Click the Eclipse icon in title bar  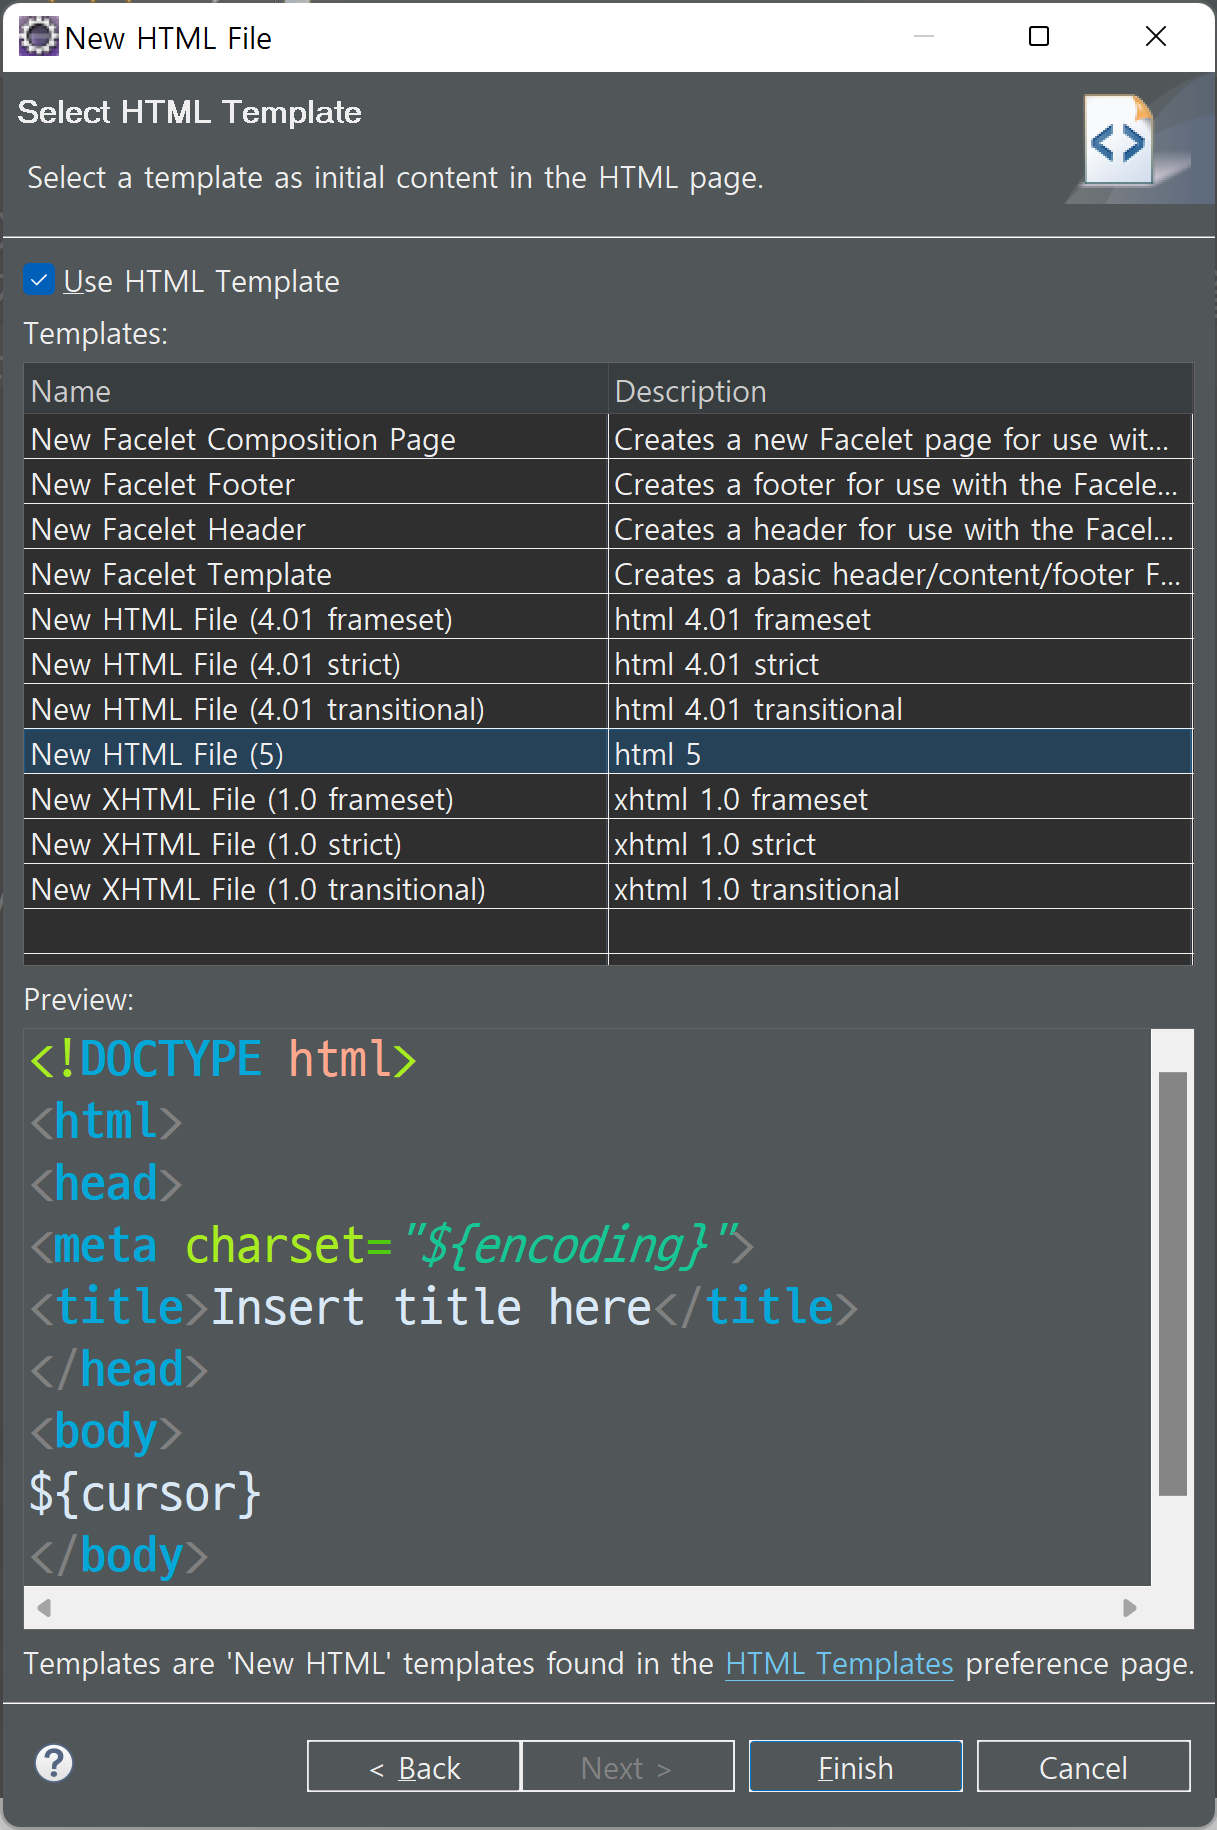(x=38, y=37)
